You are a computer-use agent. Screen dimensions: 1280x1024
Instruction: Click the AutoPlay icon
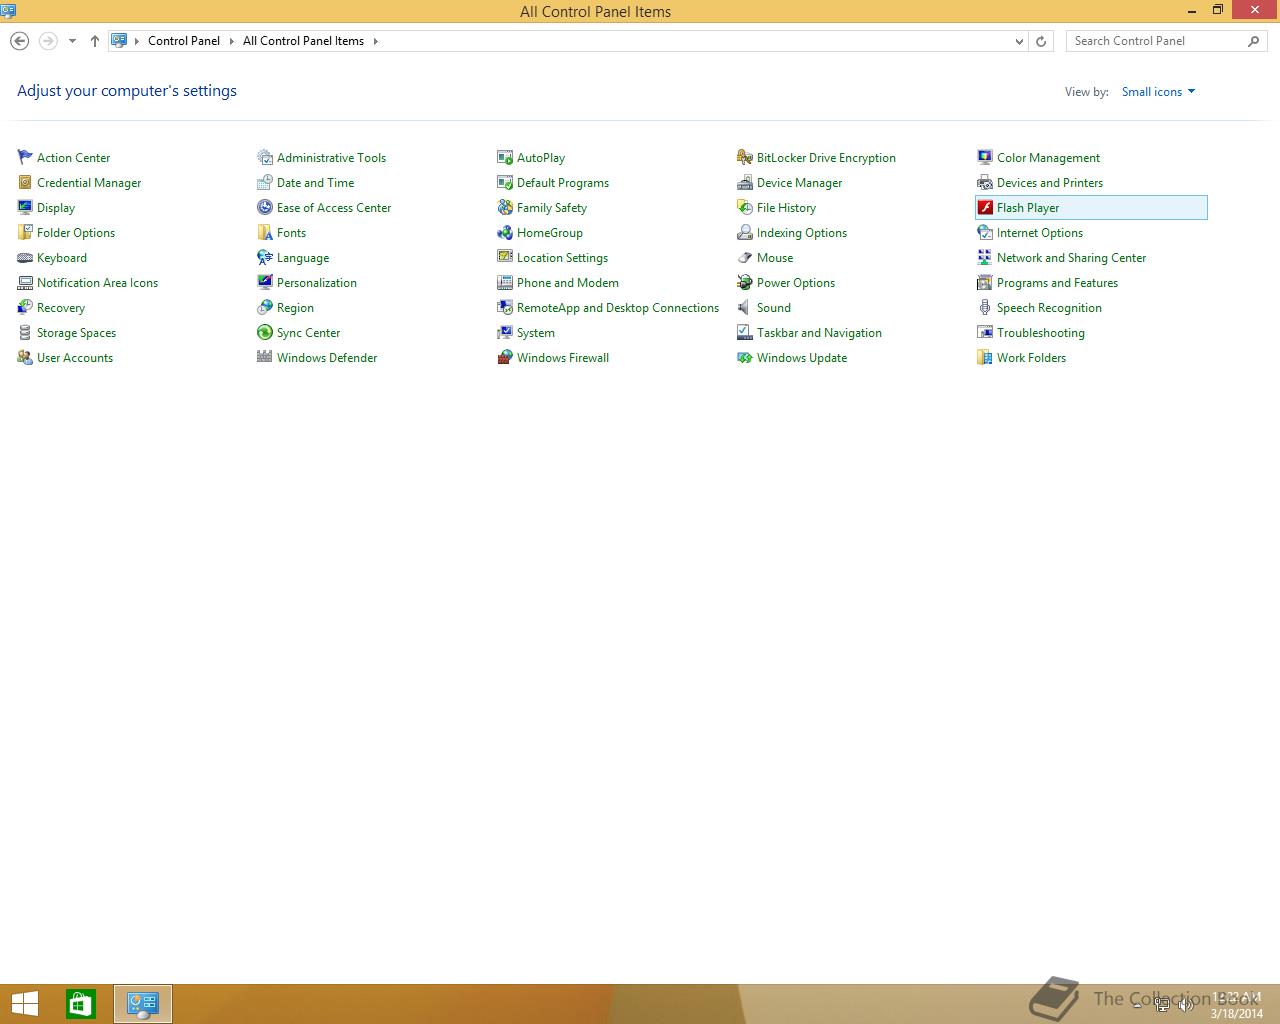coord(505,157)
